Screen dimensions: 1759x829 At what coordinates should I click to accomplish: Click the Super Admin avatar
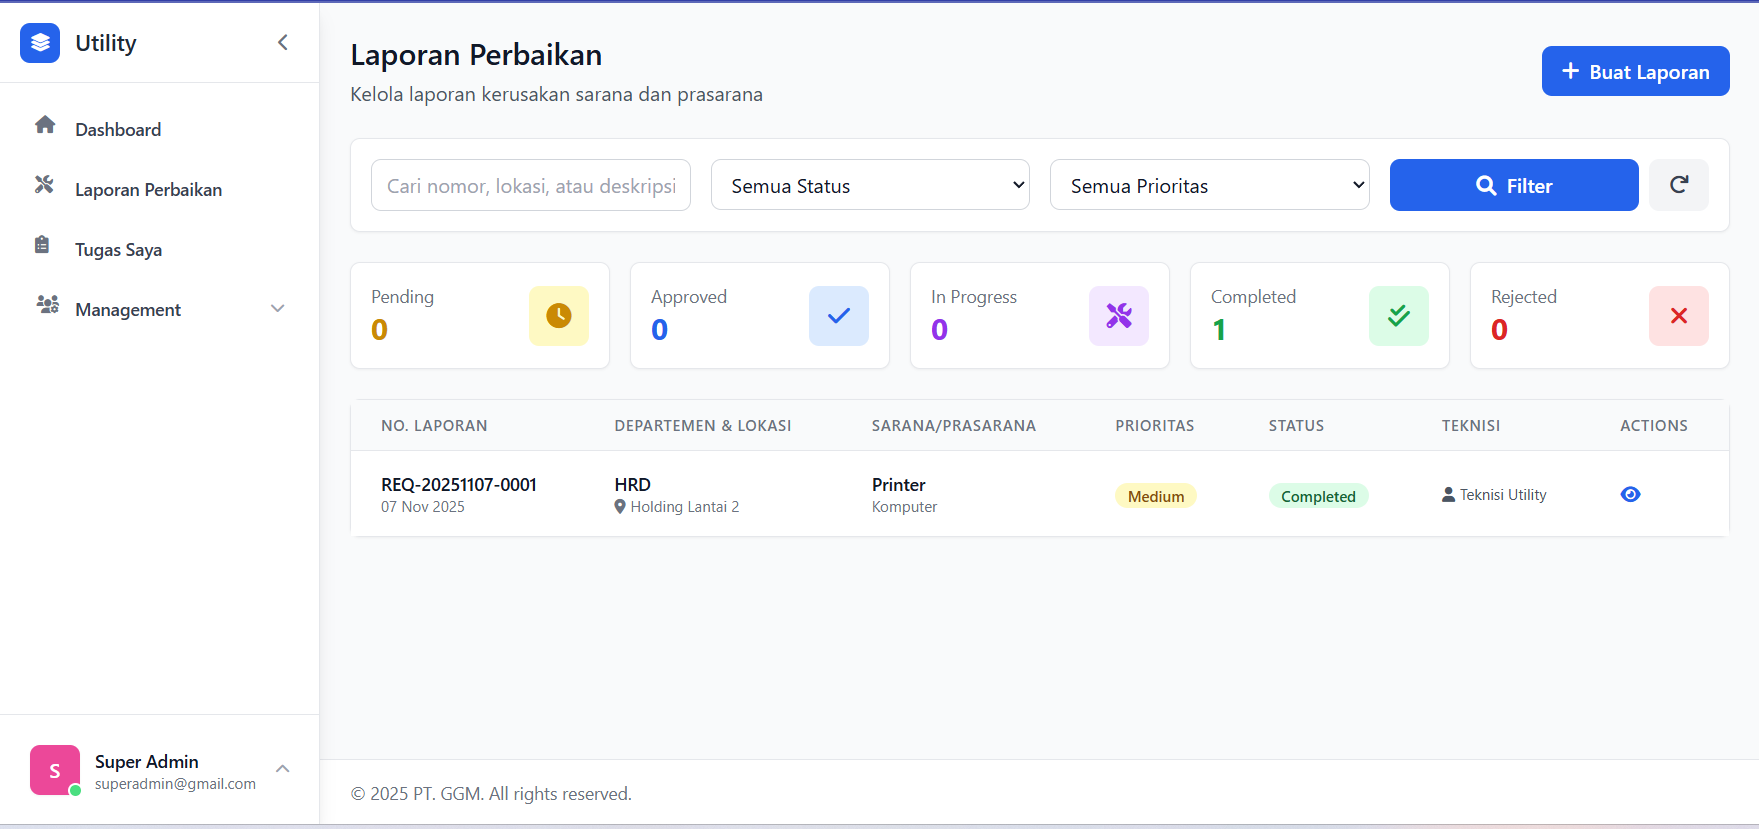55,770
